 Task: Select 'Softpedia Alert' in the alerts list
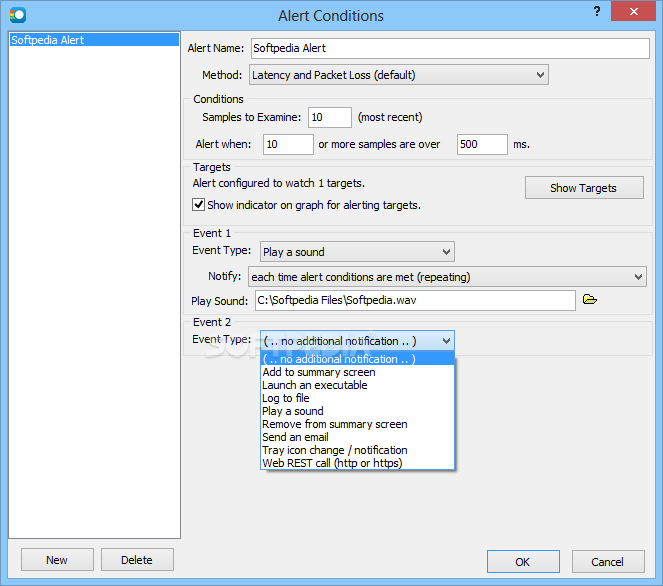pyautogui.click(x=94, y=40)
